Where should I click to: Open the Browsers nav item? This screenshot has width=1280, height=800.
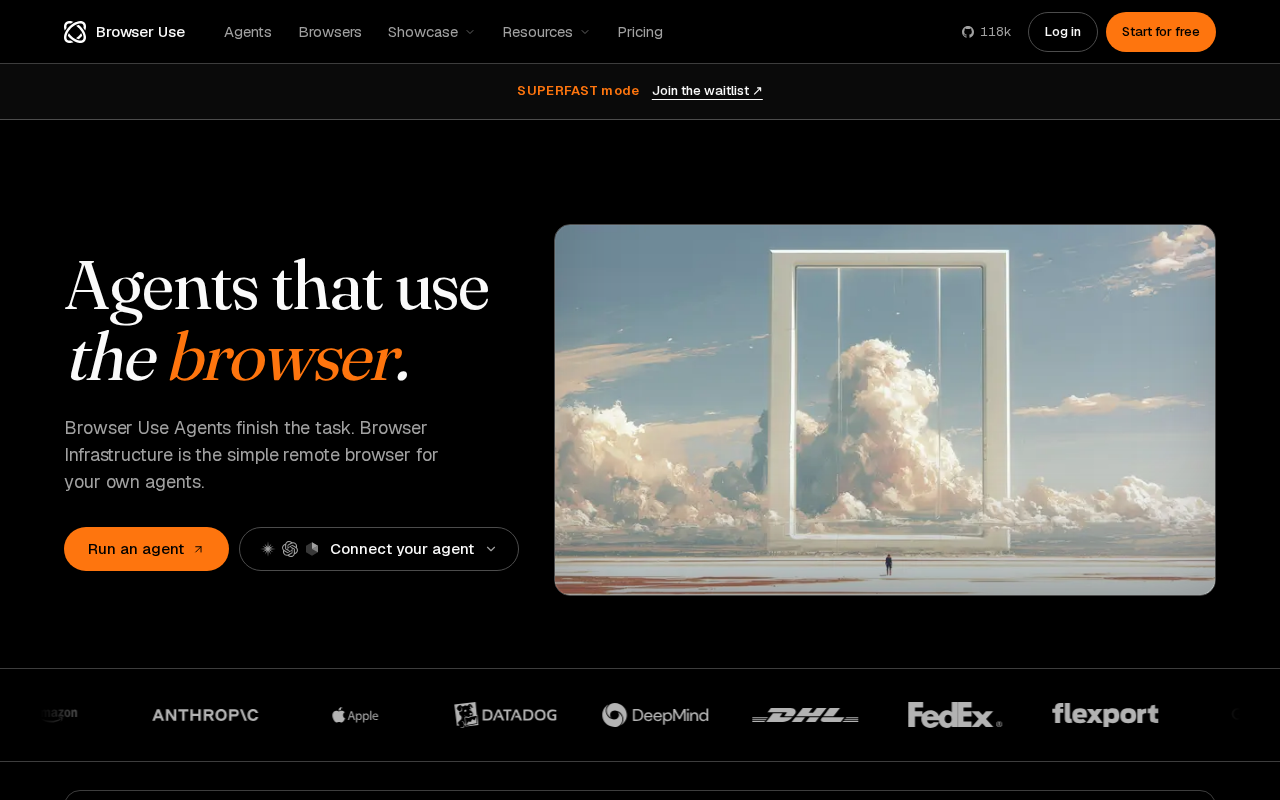click(330, 32)
